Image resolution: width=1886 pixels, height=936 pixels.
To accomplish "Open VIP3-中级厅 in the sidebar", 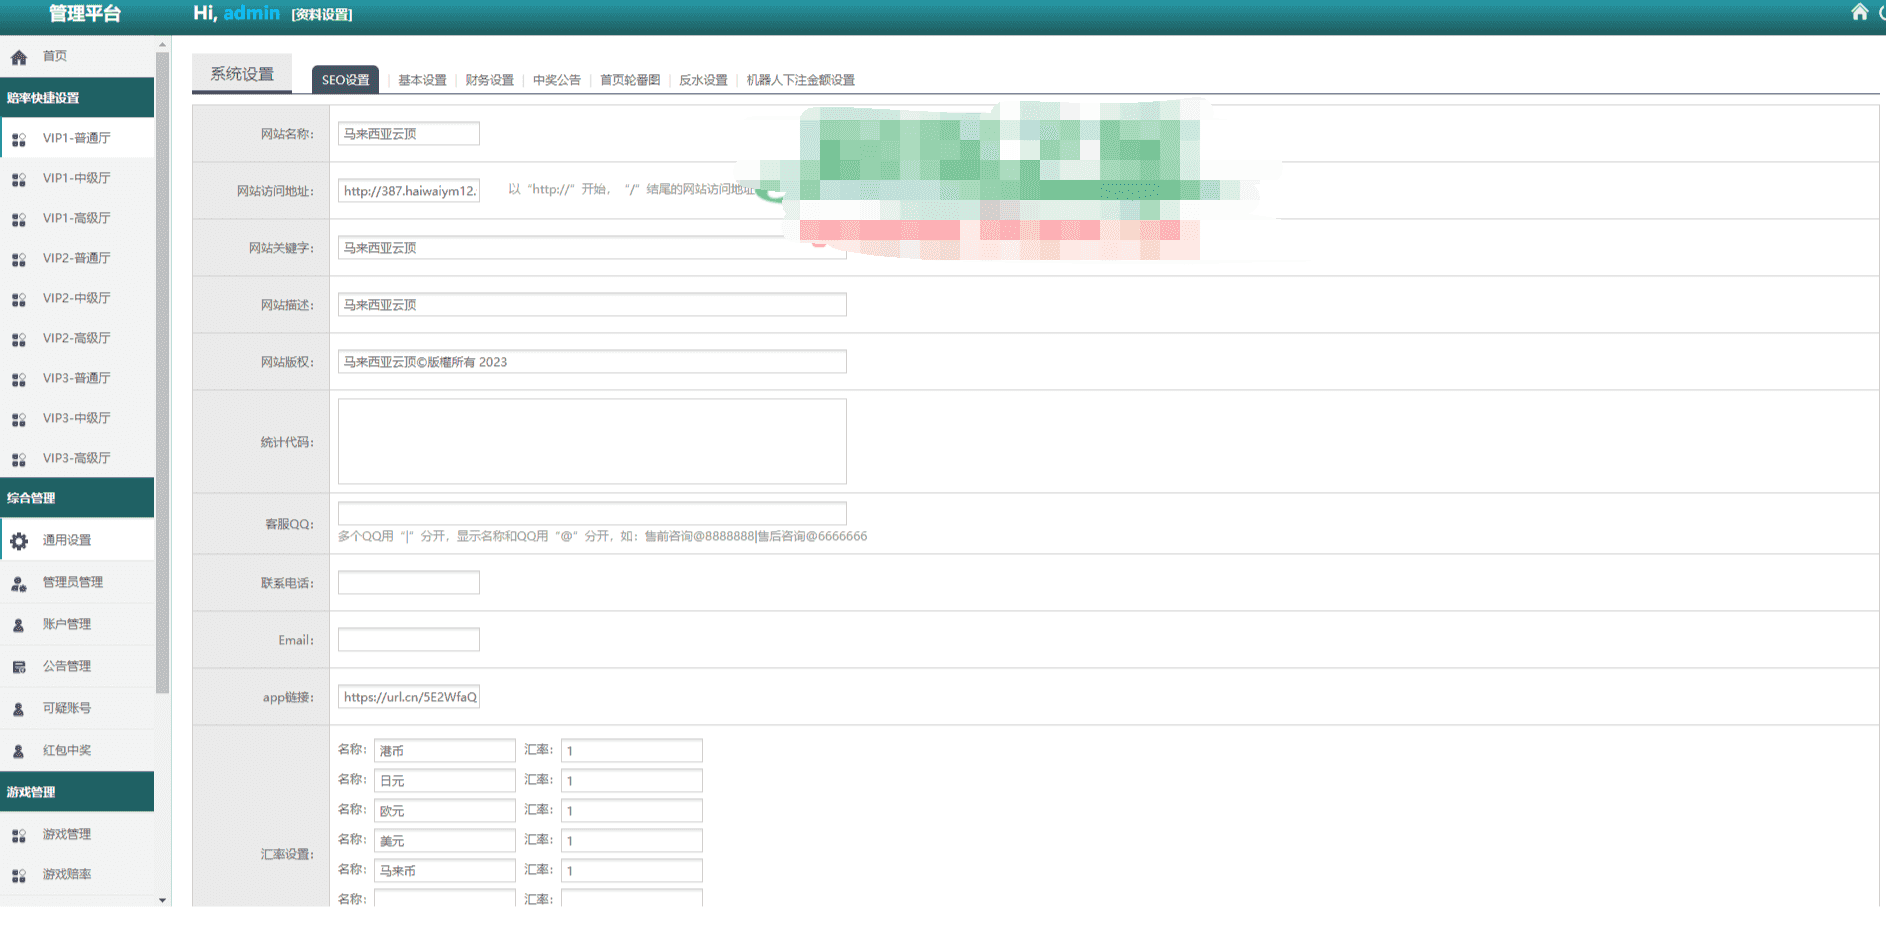I will tap(77, 418).
